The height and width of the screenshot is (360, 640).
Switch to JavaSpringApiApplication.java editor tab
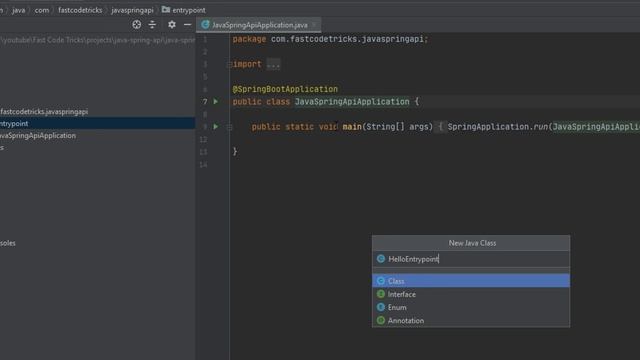(x=260, y=25)
